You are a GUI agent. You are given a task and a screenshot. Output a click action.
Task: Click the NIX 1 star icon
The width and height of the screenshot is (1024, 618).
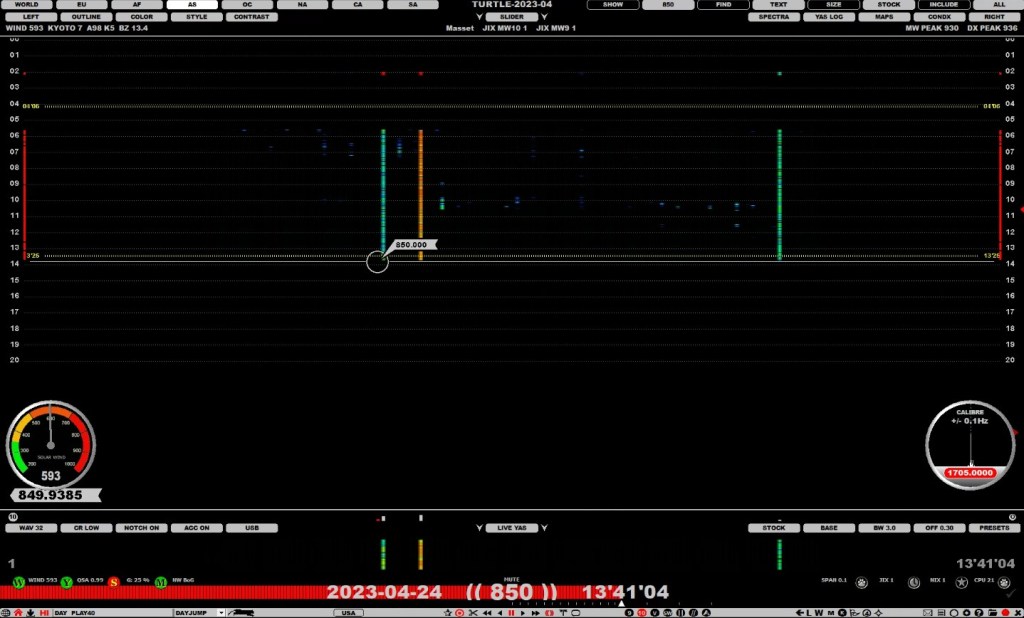963,582
